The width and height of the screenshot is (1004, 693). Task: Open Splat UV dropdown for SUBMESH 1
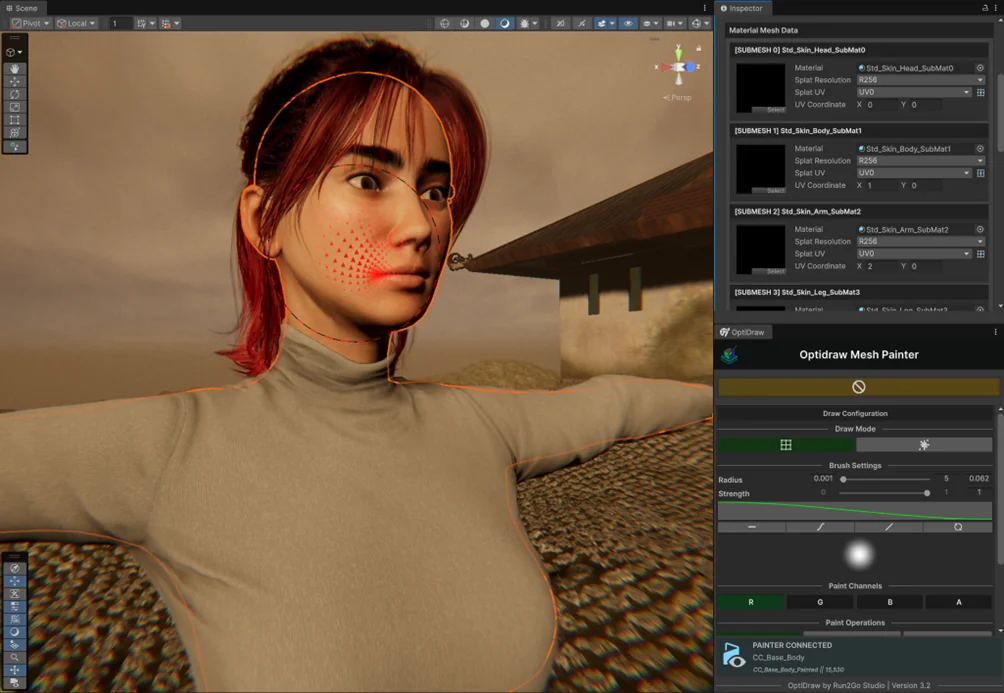point(914,173)
